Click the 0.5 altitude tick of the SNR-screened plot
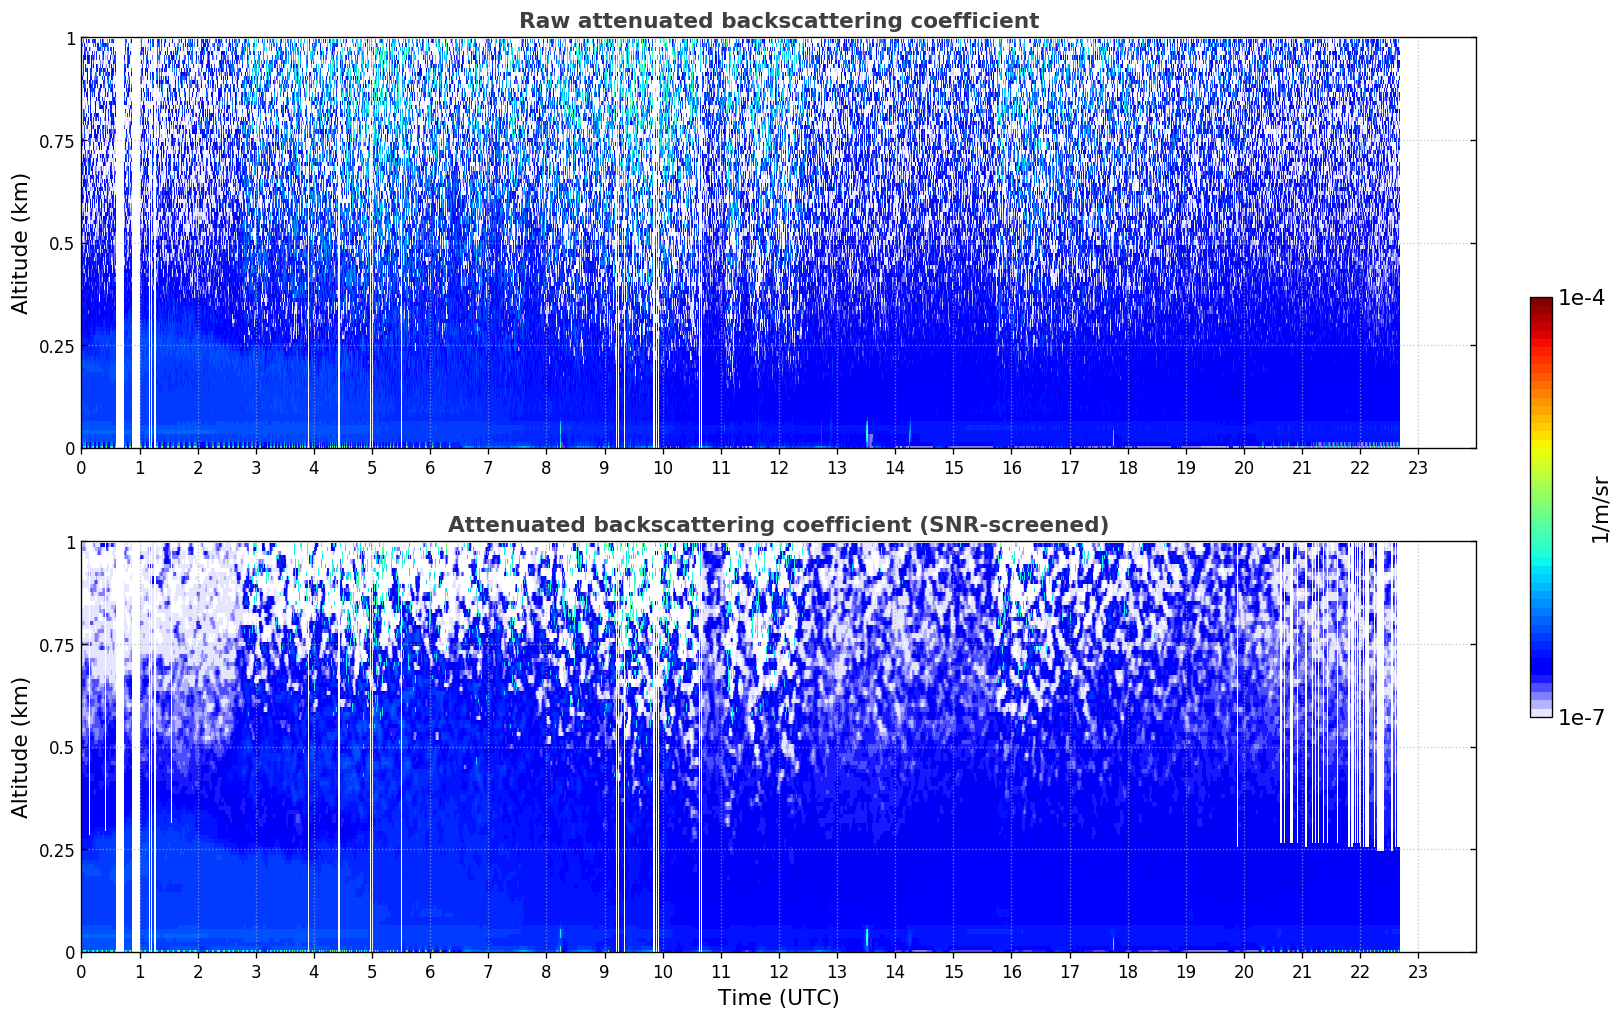Image resolution: width=1621 pixels, height=1020 pixels. coord(61,747)
